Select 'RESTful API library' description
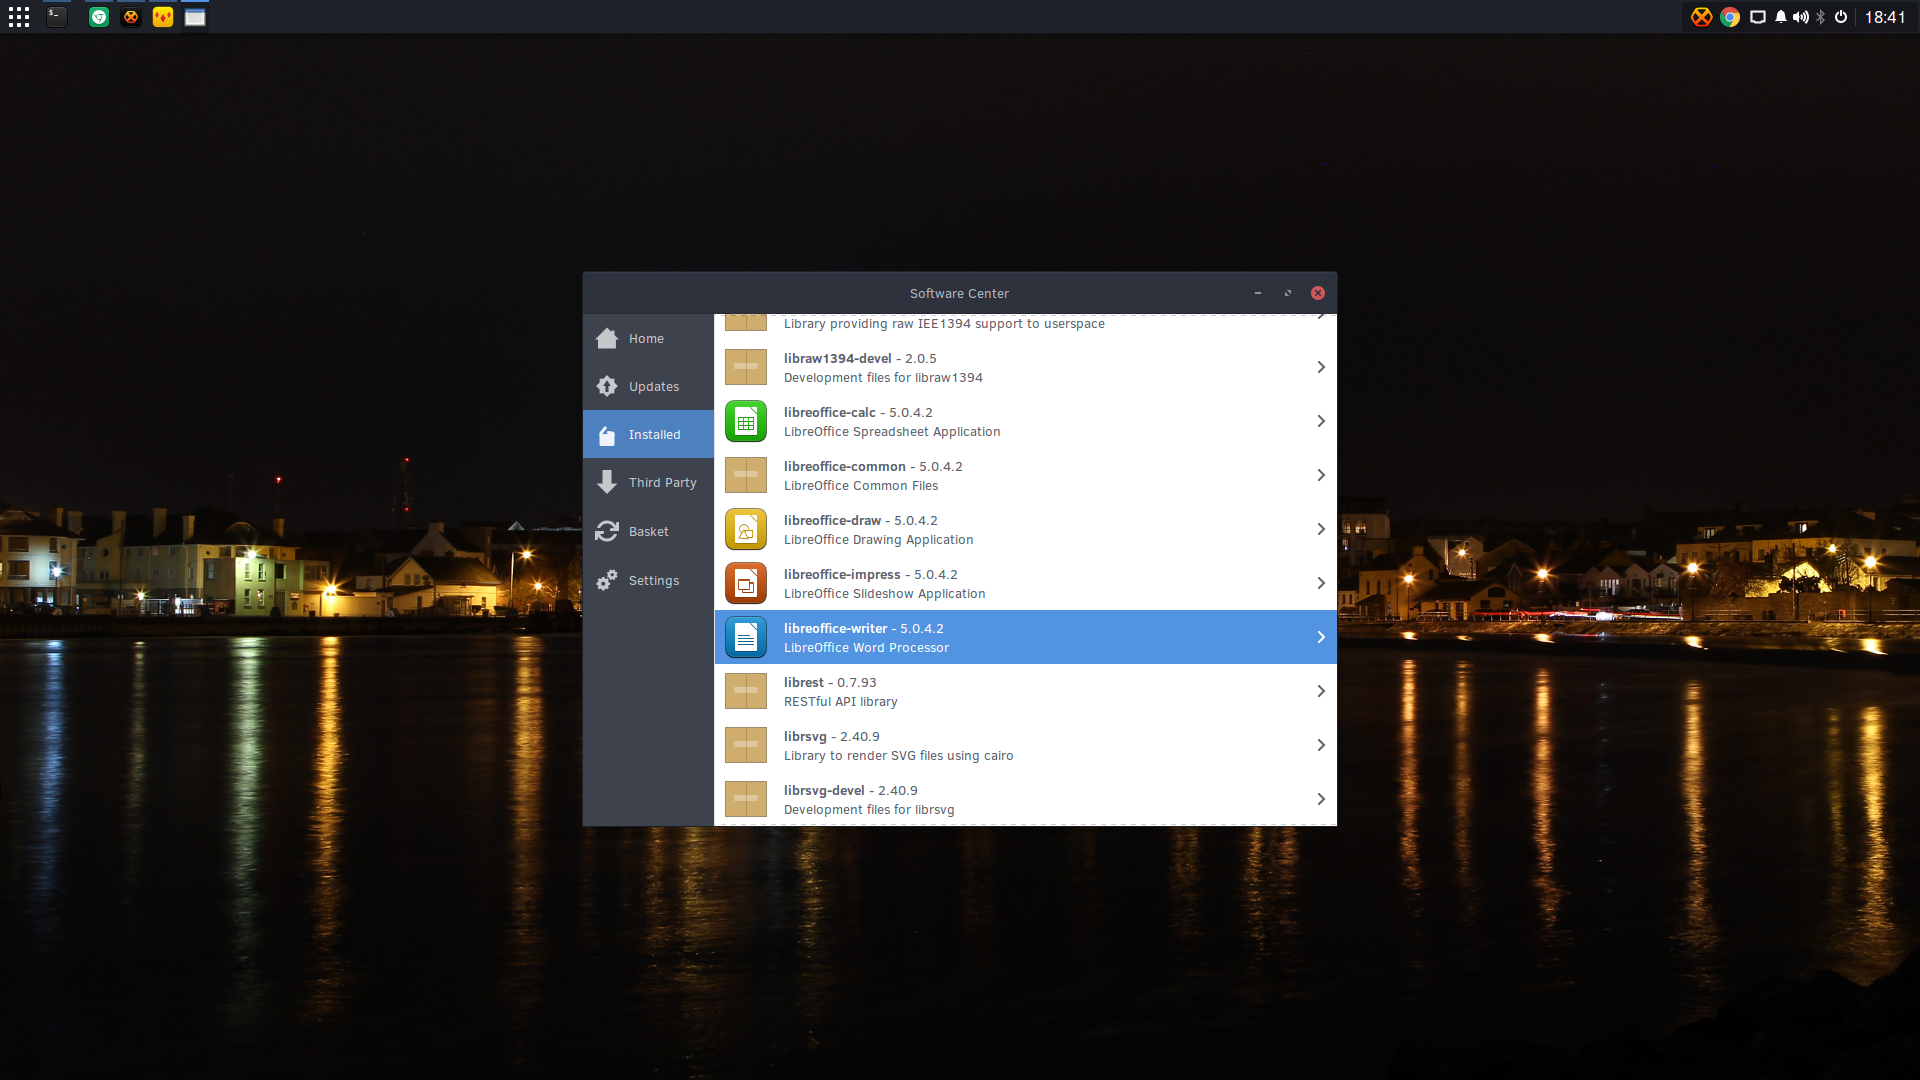 click(x=840, y=702)
